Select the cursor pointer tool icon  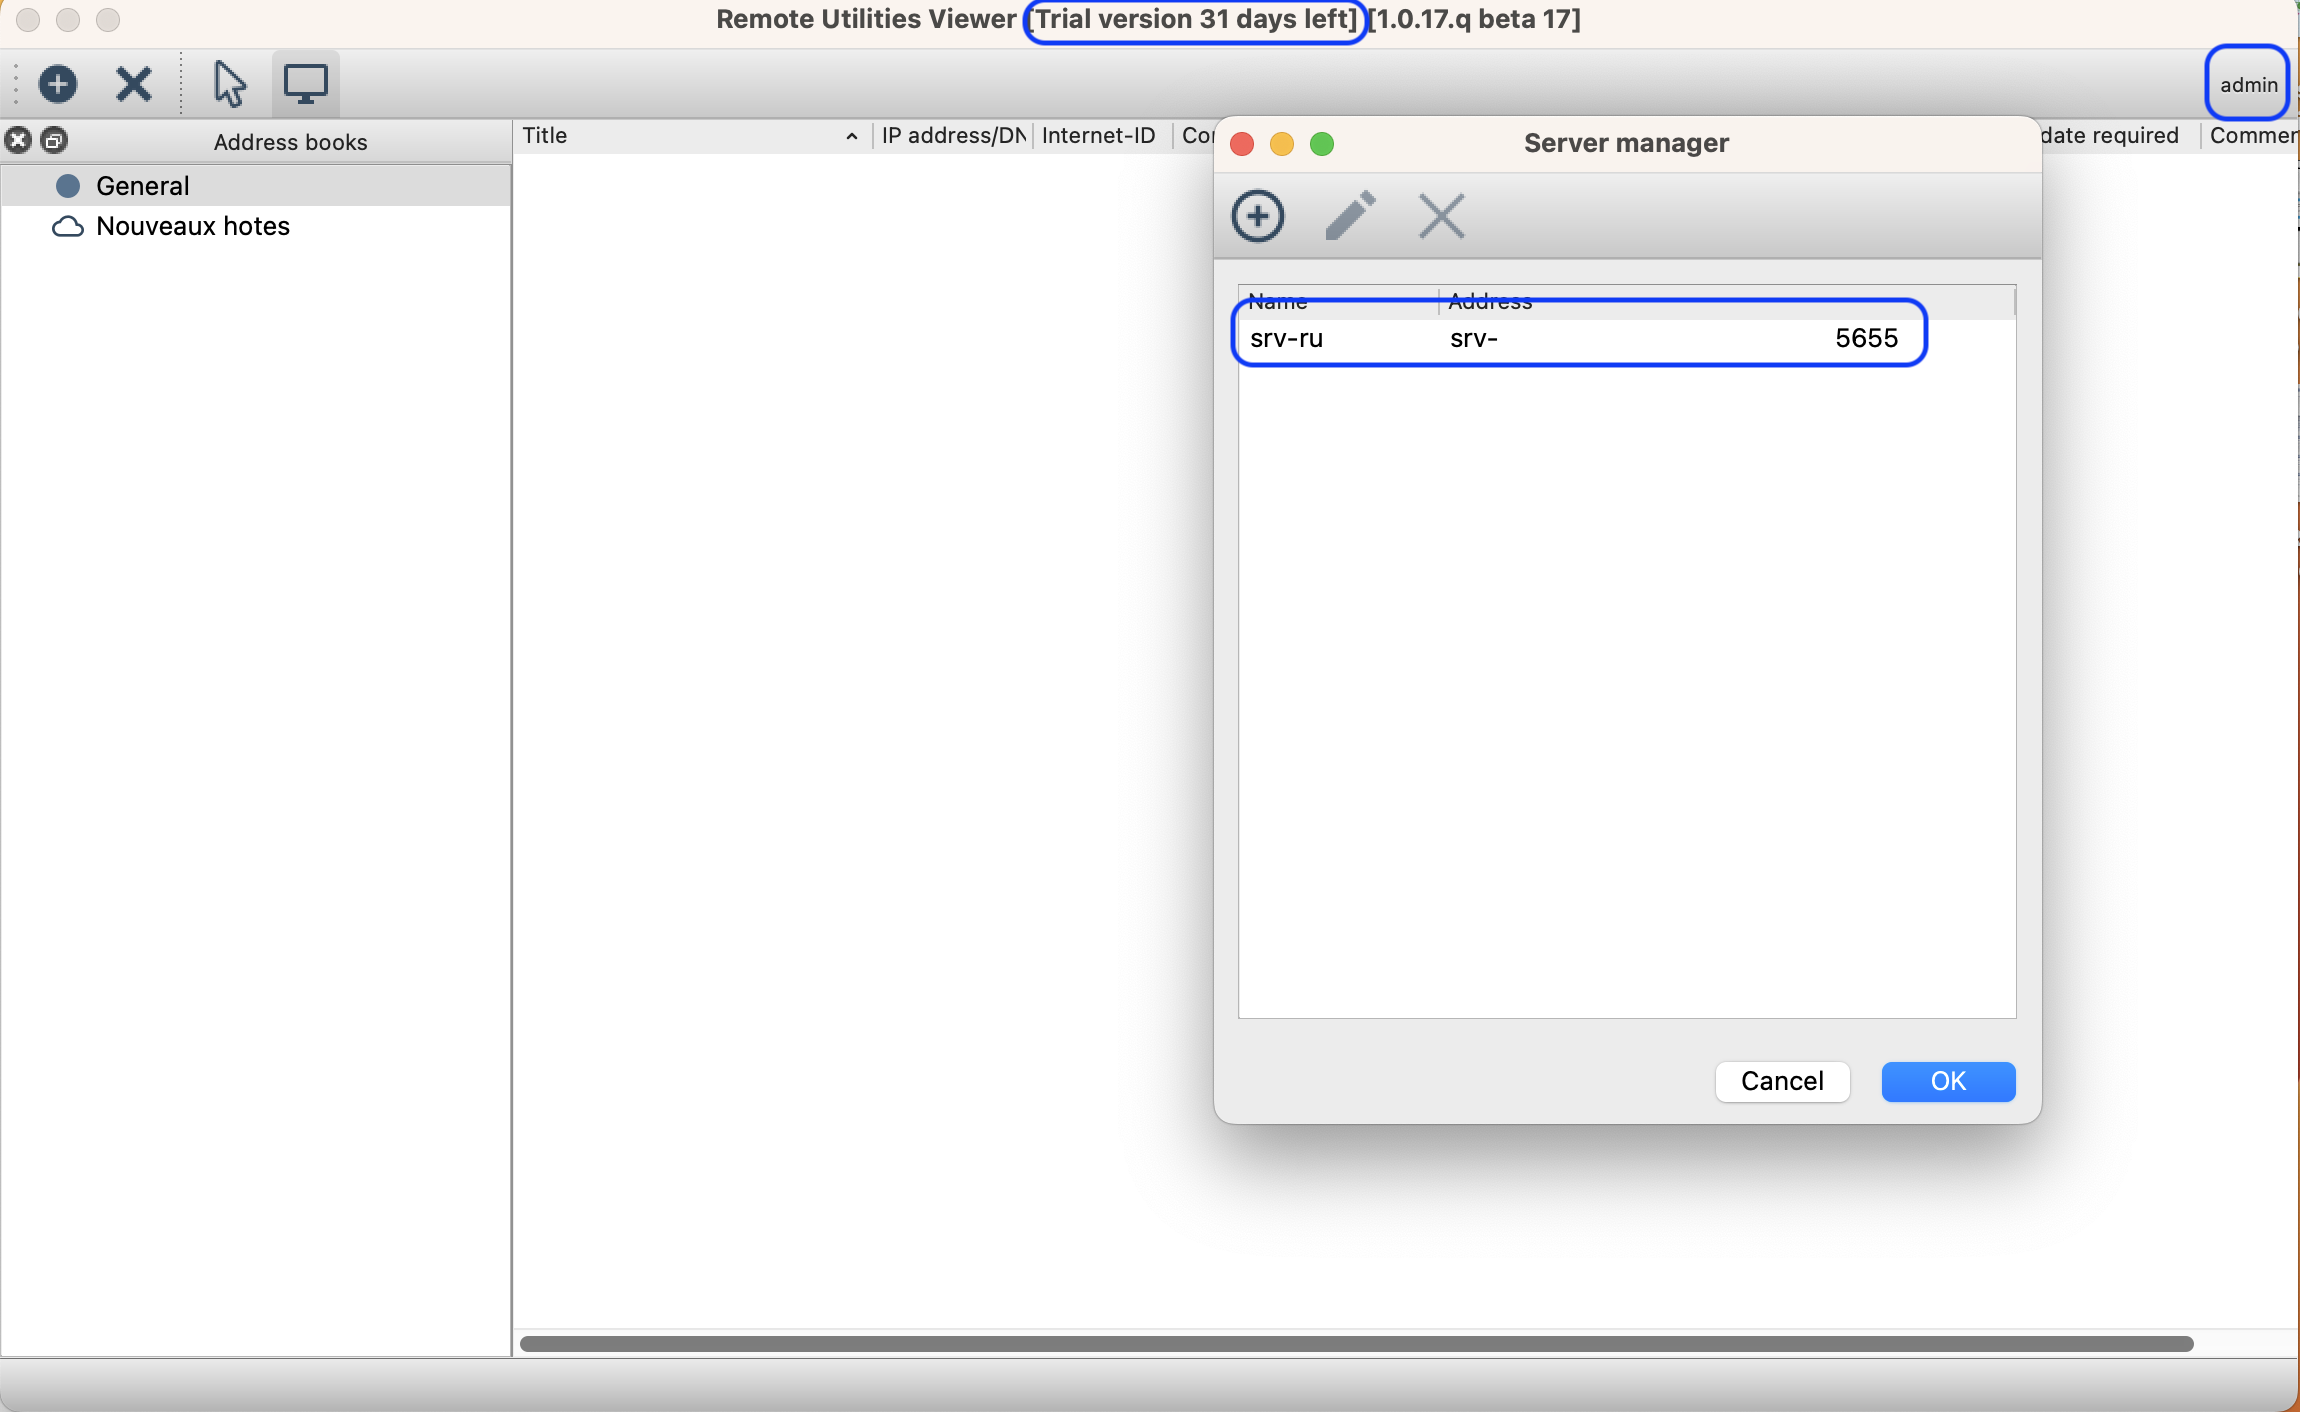(x=229, y=84)
